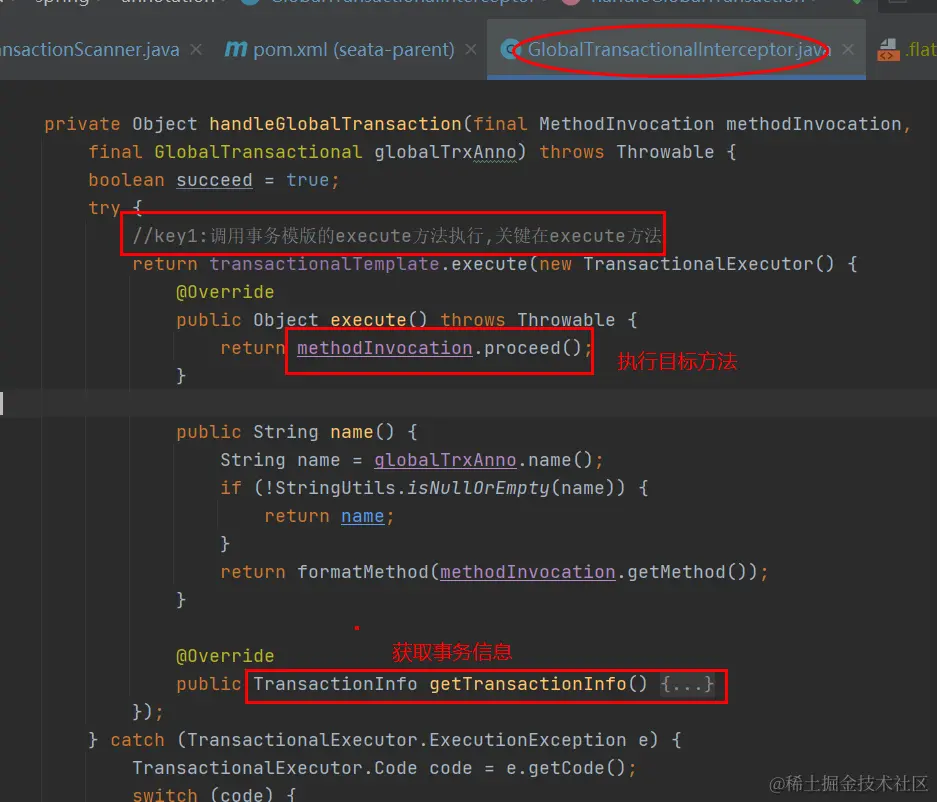Click the underlined 'name' in 'return name;'
The height and width of the screenshot is (802, 937).
coord(363,516)
